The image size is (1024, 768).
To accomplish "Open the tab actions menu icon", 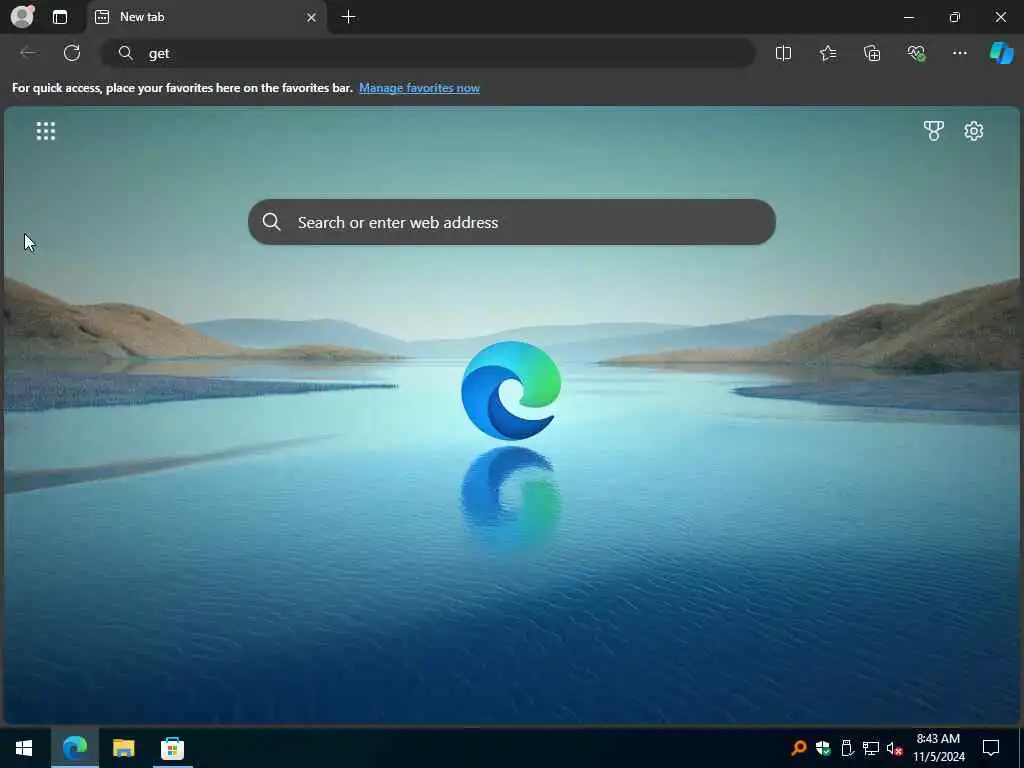I will [x=59, y=17].
